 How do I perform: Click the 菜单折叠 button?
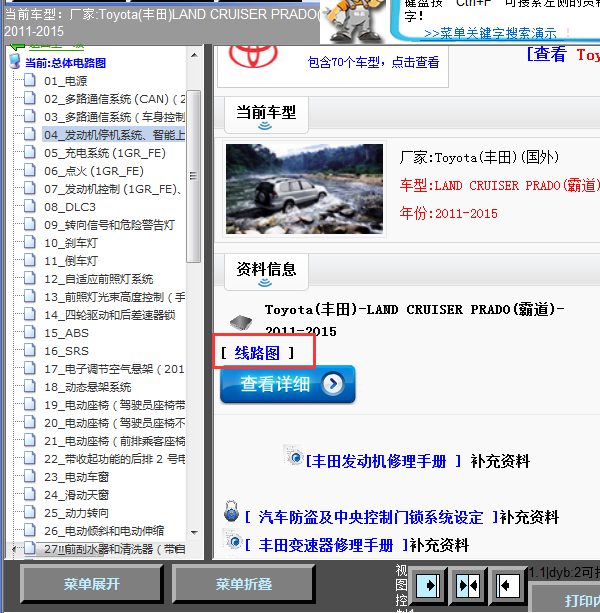tap(244, 584)
